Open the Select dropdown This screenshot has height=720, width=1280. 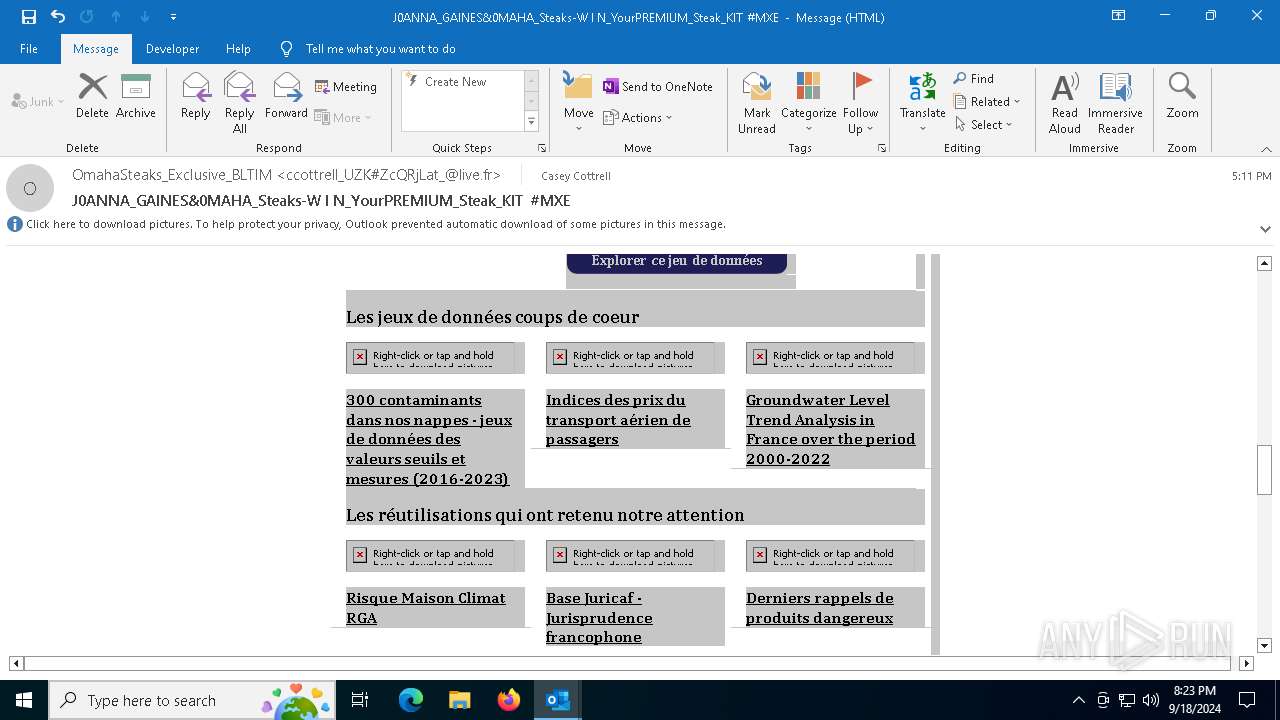(x=984, y=125)
